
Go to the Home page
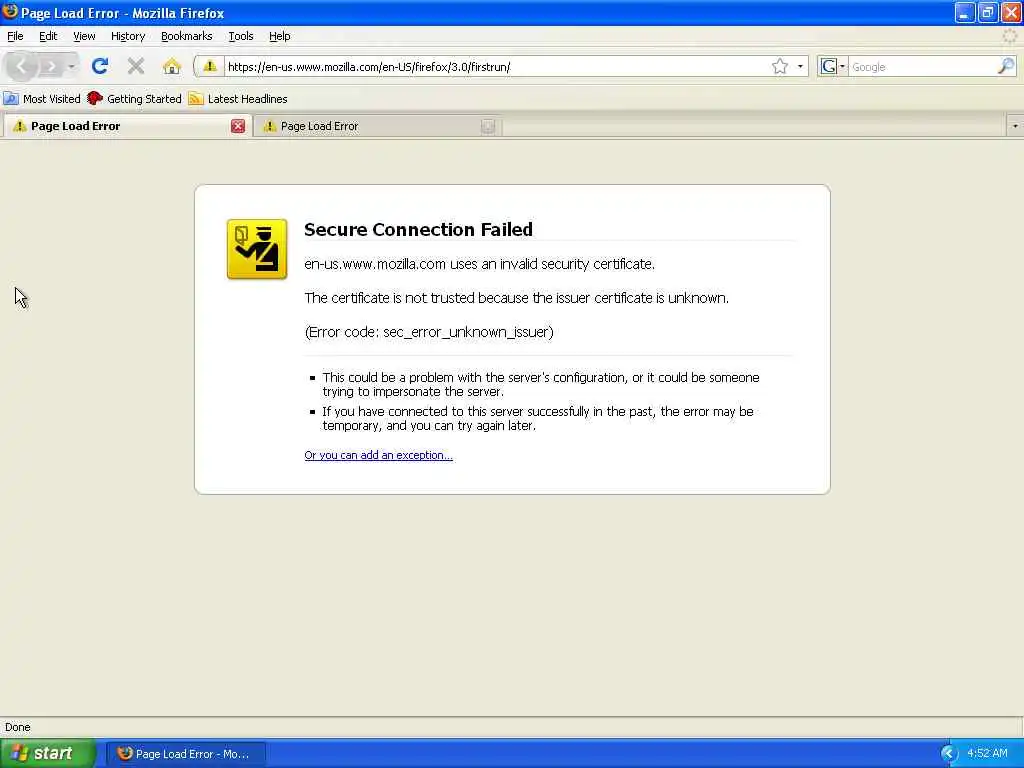[x=172, y=66]
